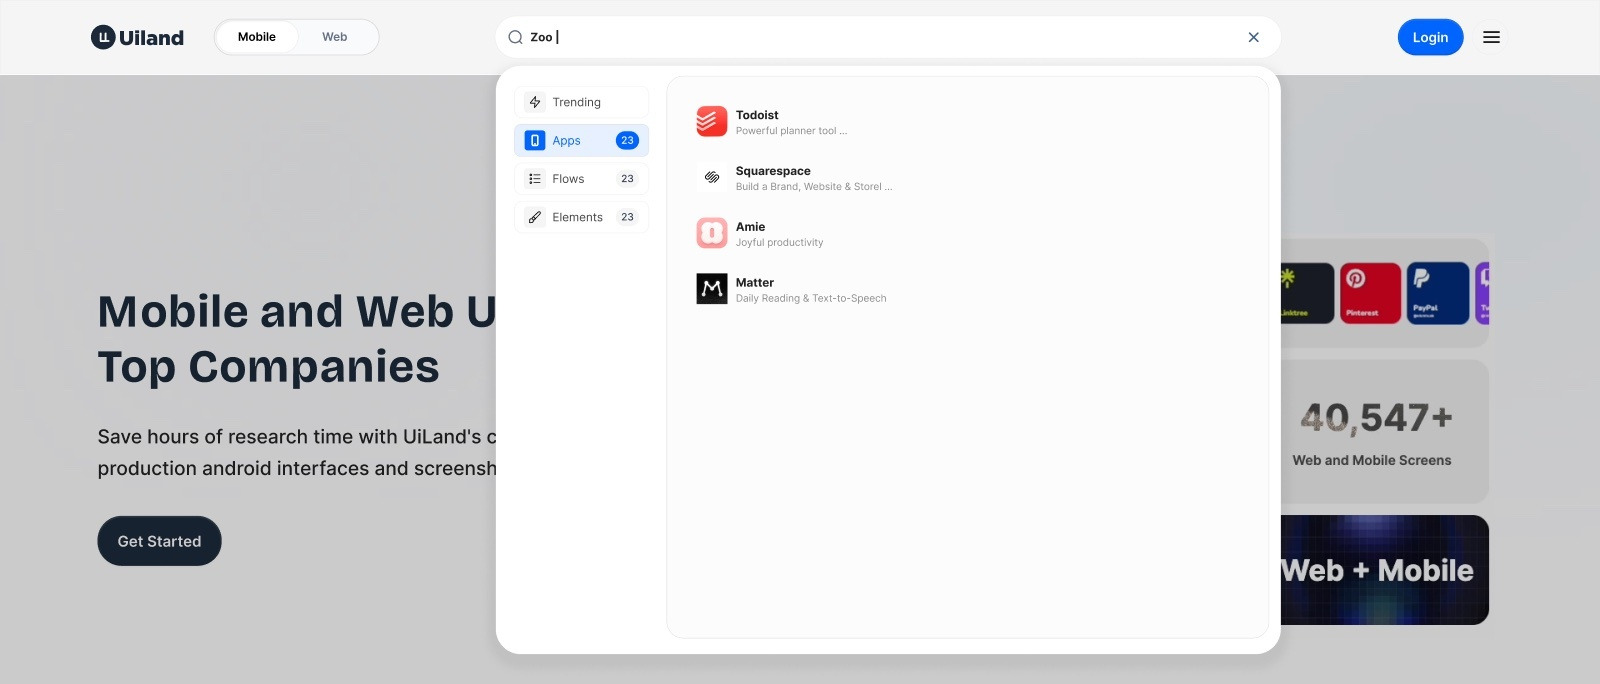Click the Elements brush icon

pos(535,217)
